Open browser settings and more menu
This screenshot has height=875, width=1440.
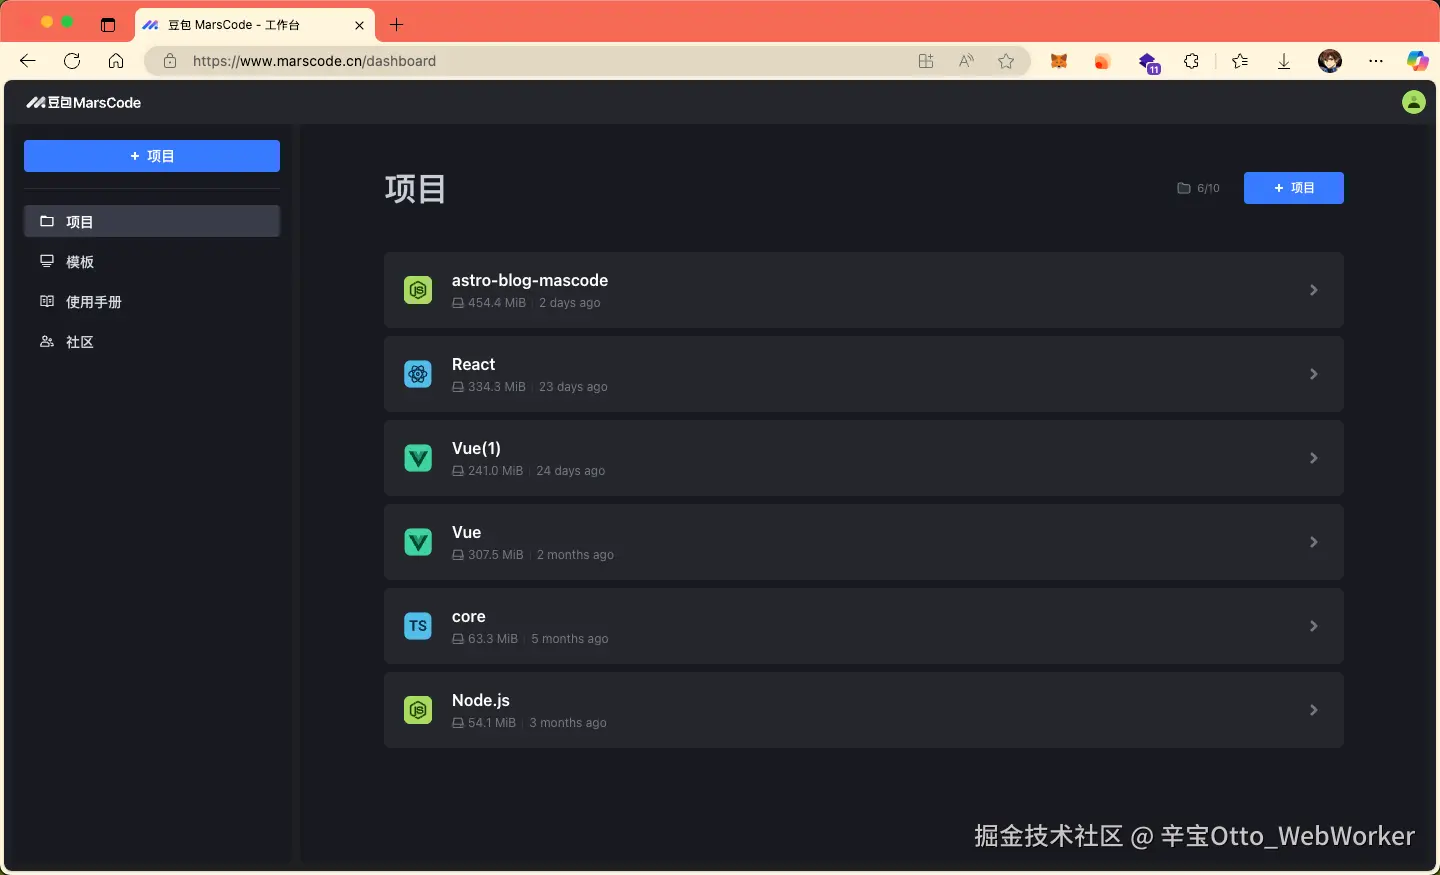1376,61
